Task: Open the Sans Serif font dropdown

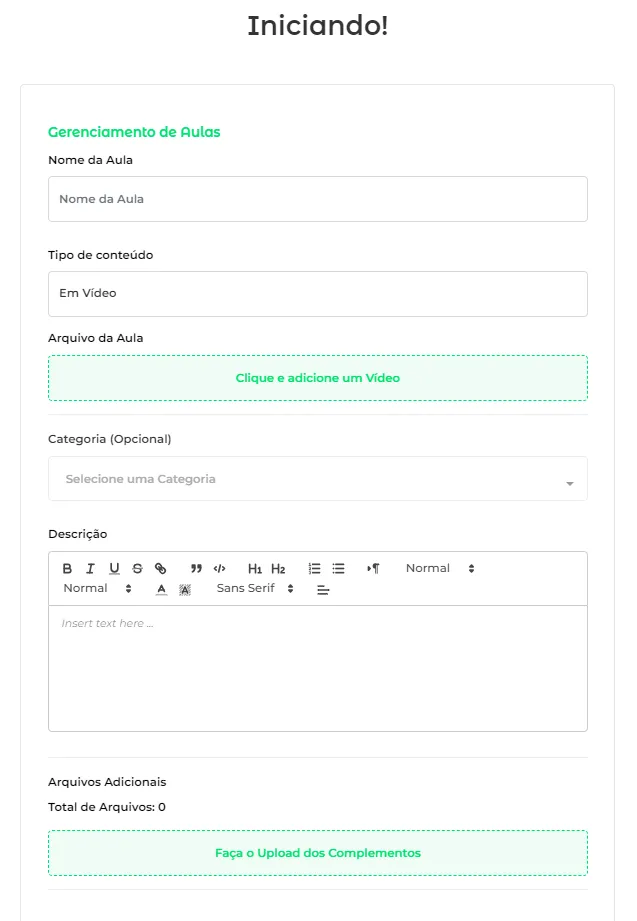Action: pos(254,589)
